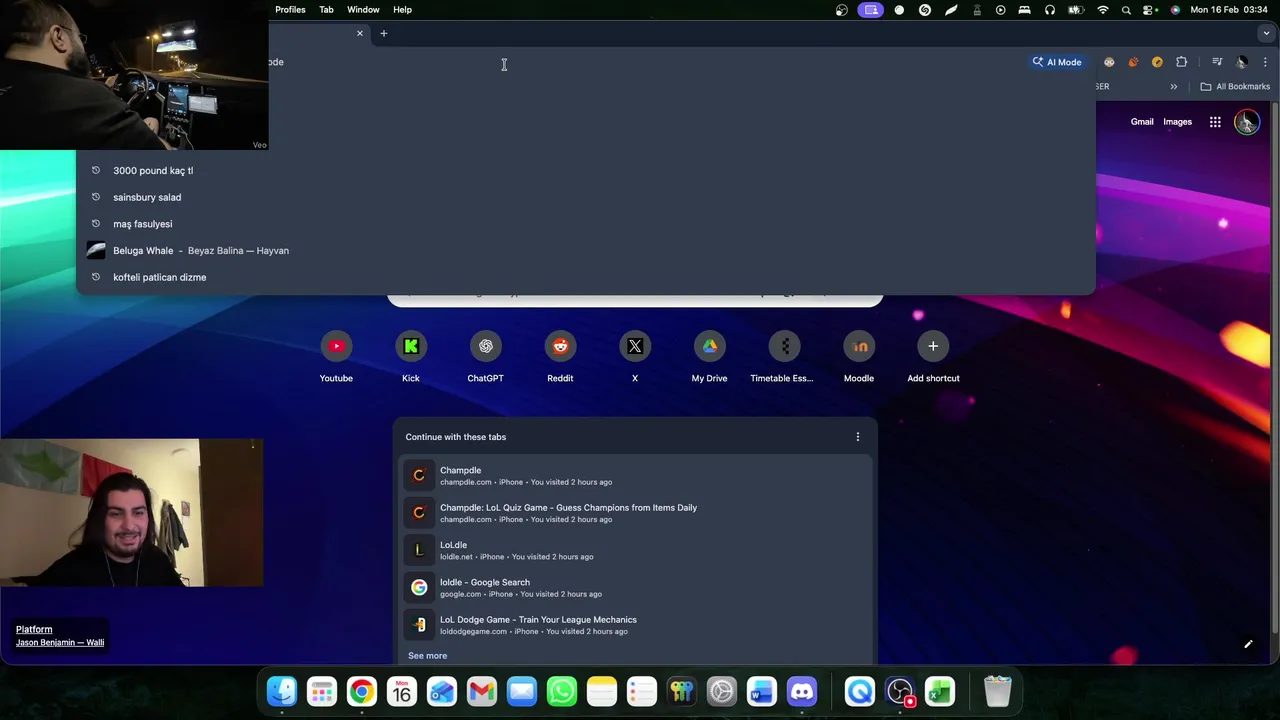Open loldle - Google Search entry
This screenshot has height=720, width=1280.
635,588
